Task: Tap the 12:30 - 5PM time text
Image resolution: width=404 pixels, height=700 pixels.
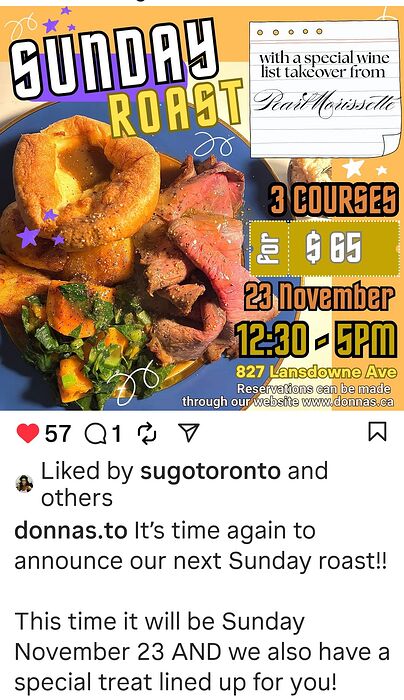Action: tap(316, 339)
